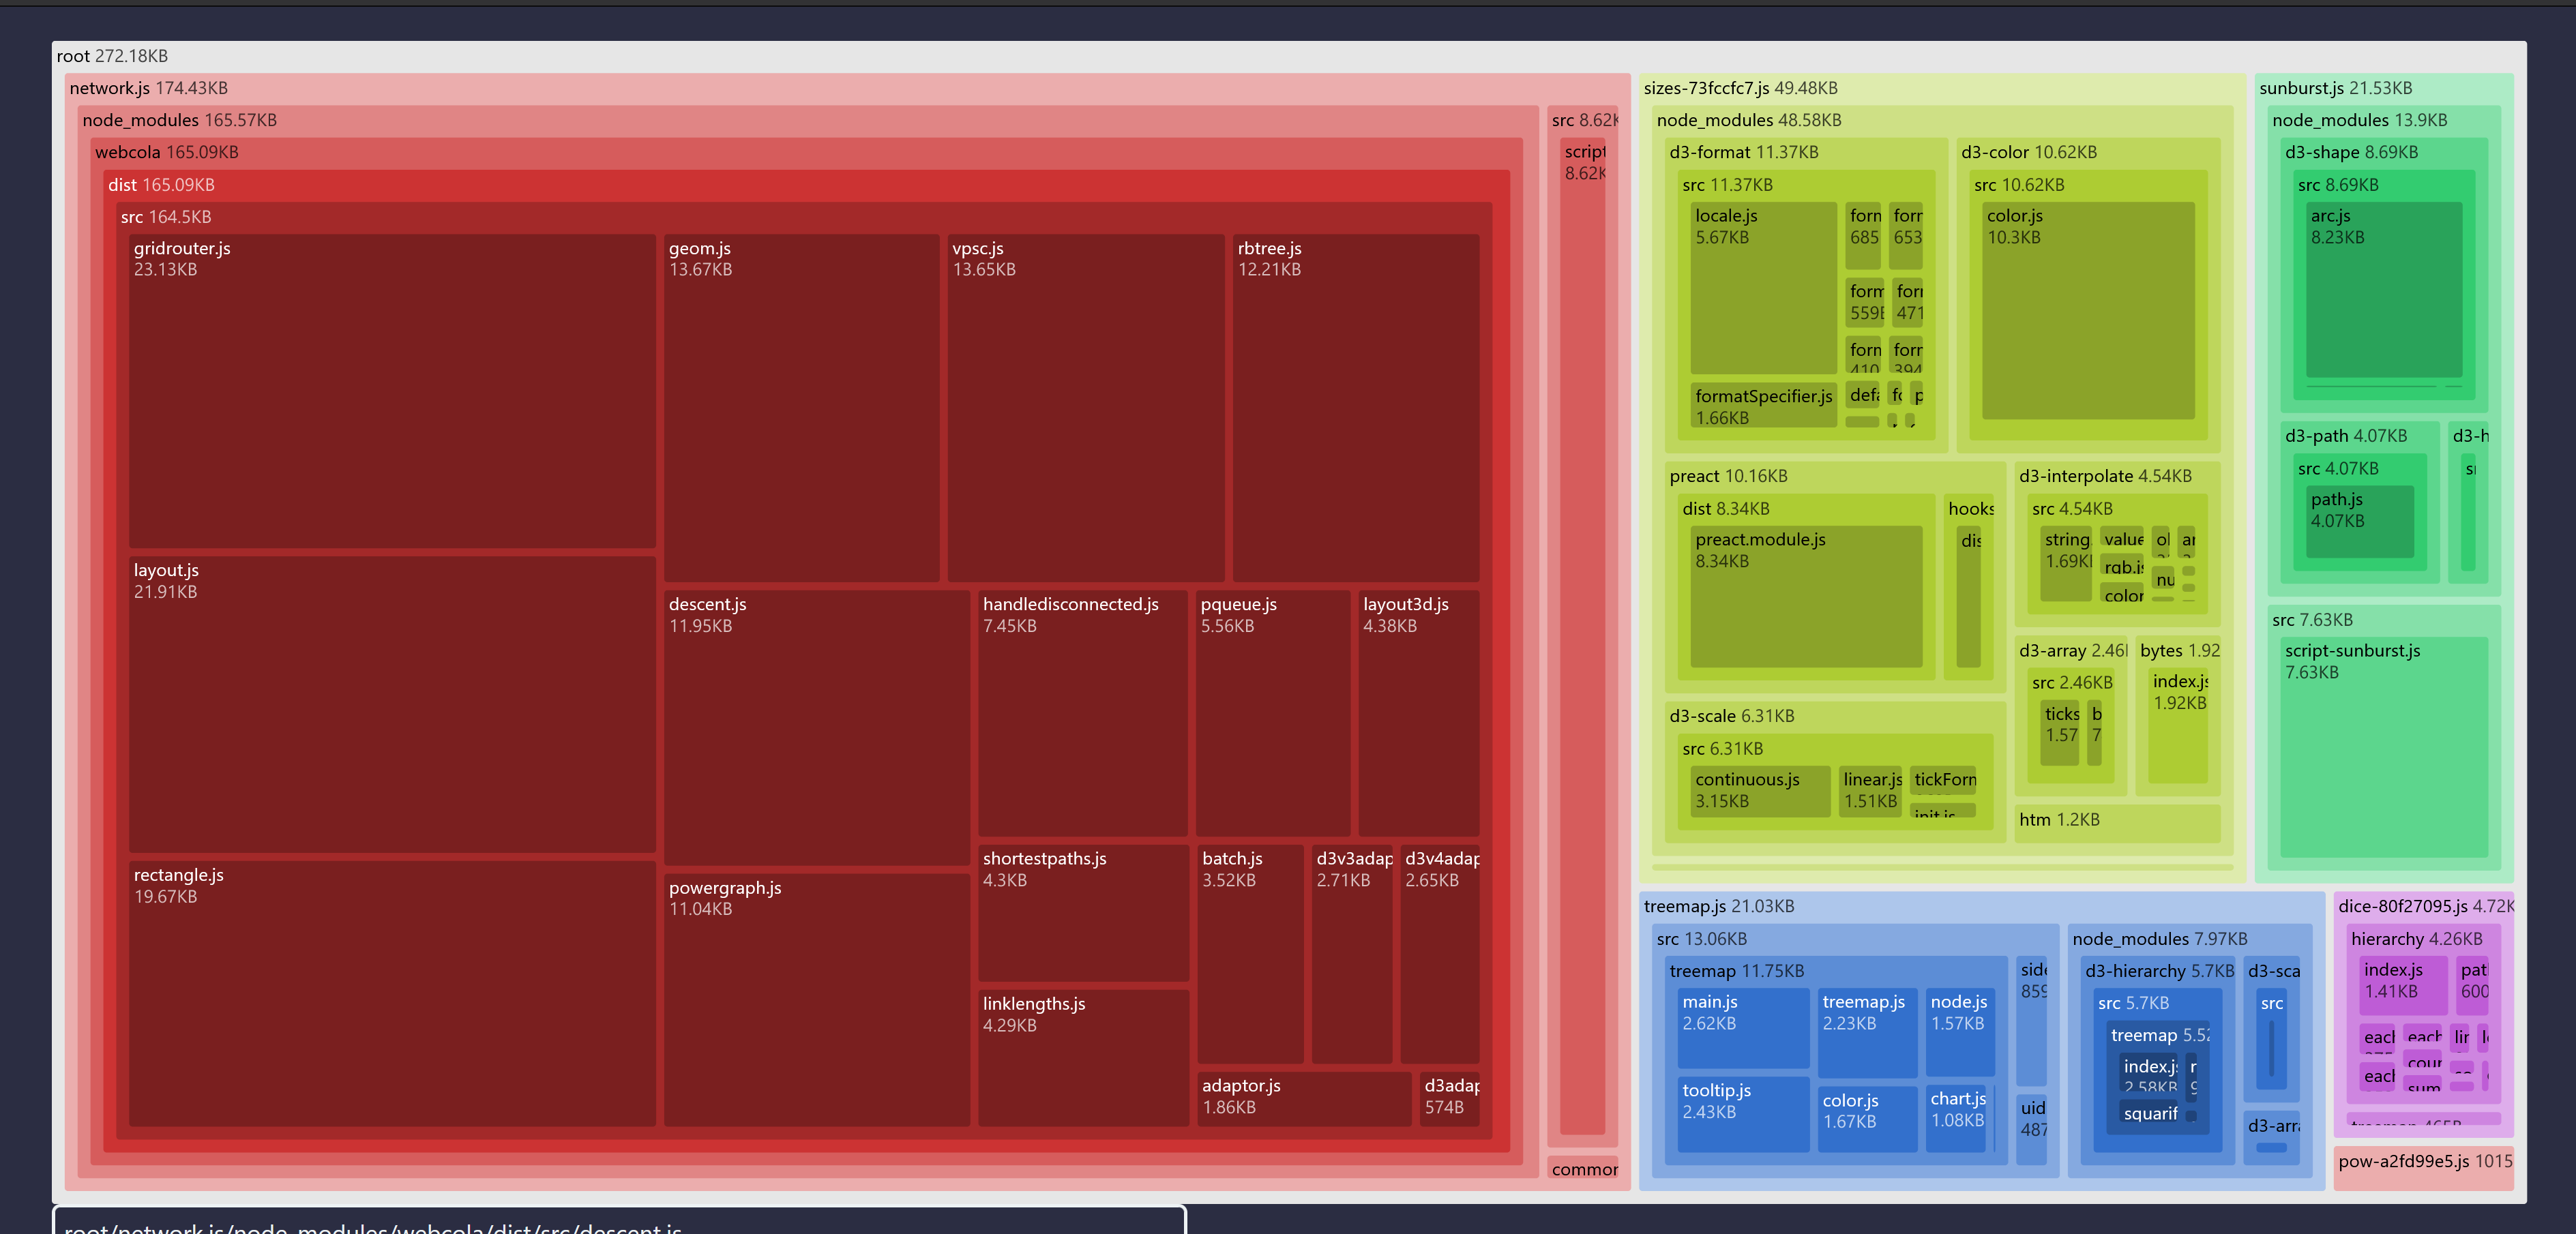Screen dimensions: 2576x1234
Task: Select the geom.js 13.67KB cell
Action: pos(801,408)
